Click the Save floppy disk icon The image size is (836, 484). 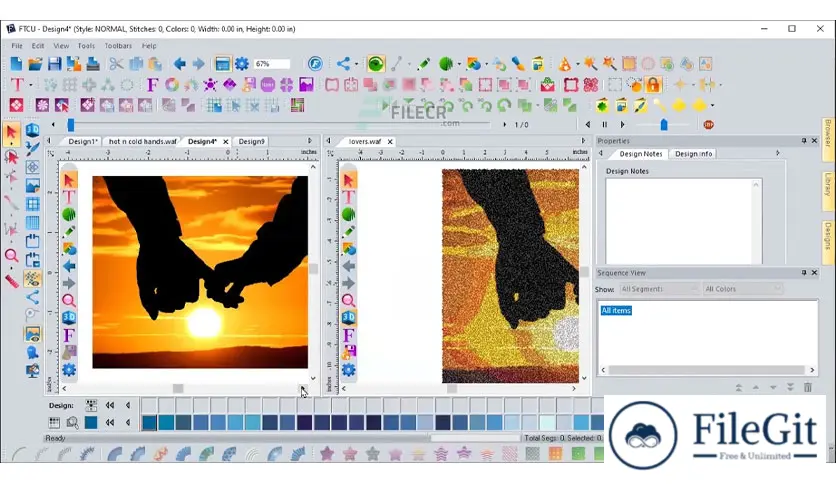pos(54,64)
